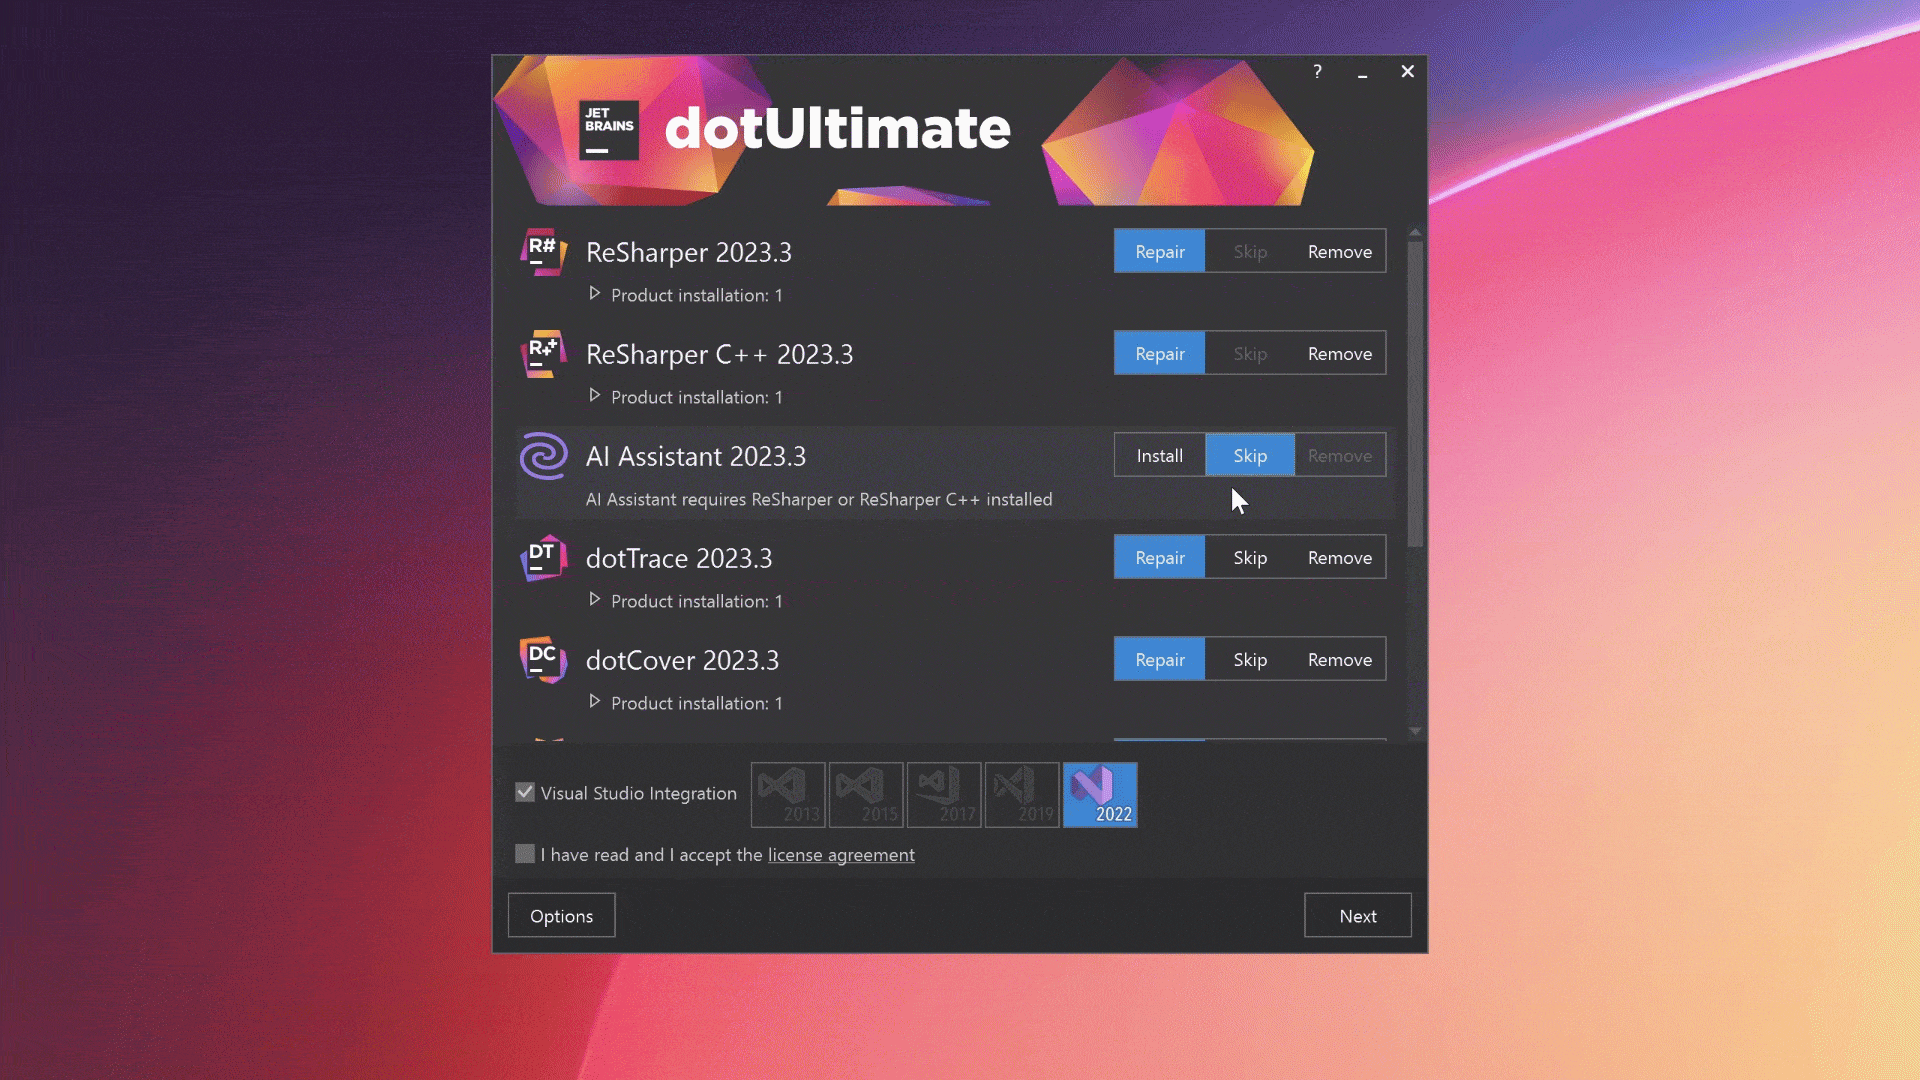
Task: Set dotTrace 2023.3 to Skip
Action: click(x=1249, y=558)
